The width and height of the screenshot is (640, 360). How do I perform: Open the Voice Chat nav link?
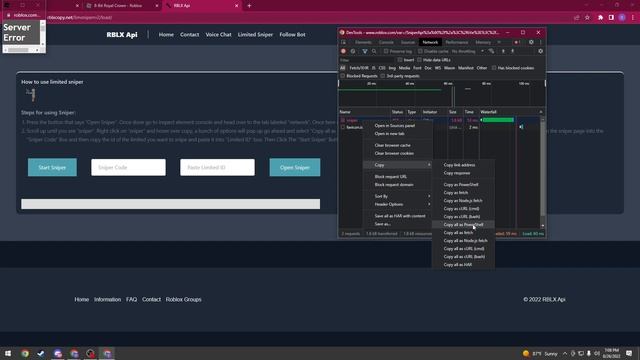click(x=218, y=35)
